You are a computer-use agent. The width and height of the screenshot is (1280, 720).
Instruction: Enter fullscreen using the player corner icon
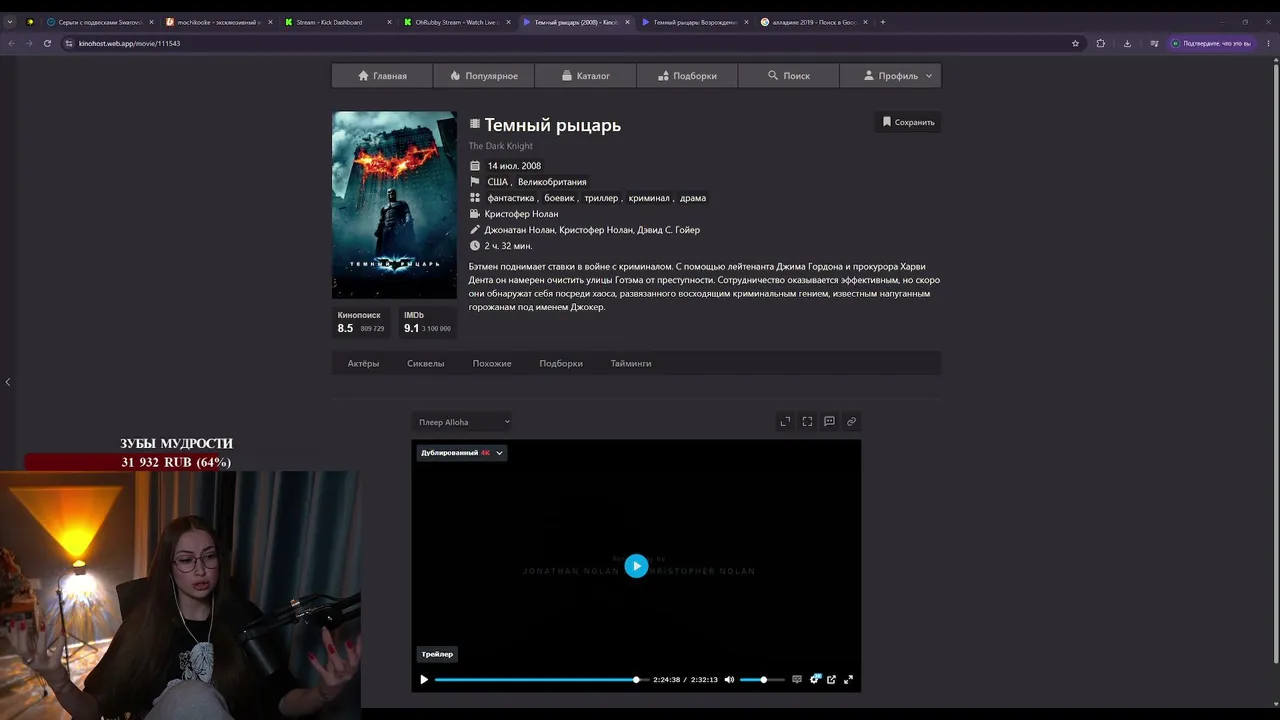(x=848, y=680)
